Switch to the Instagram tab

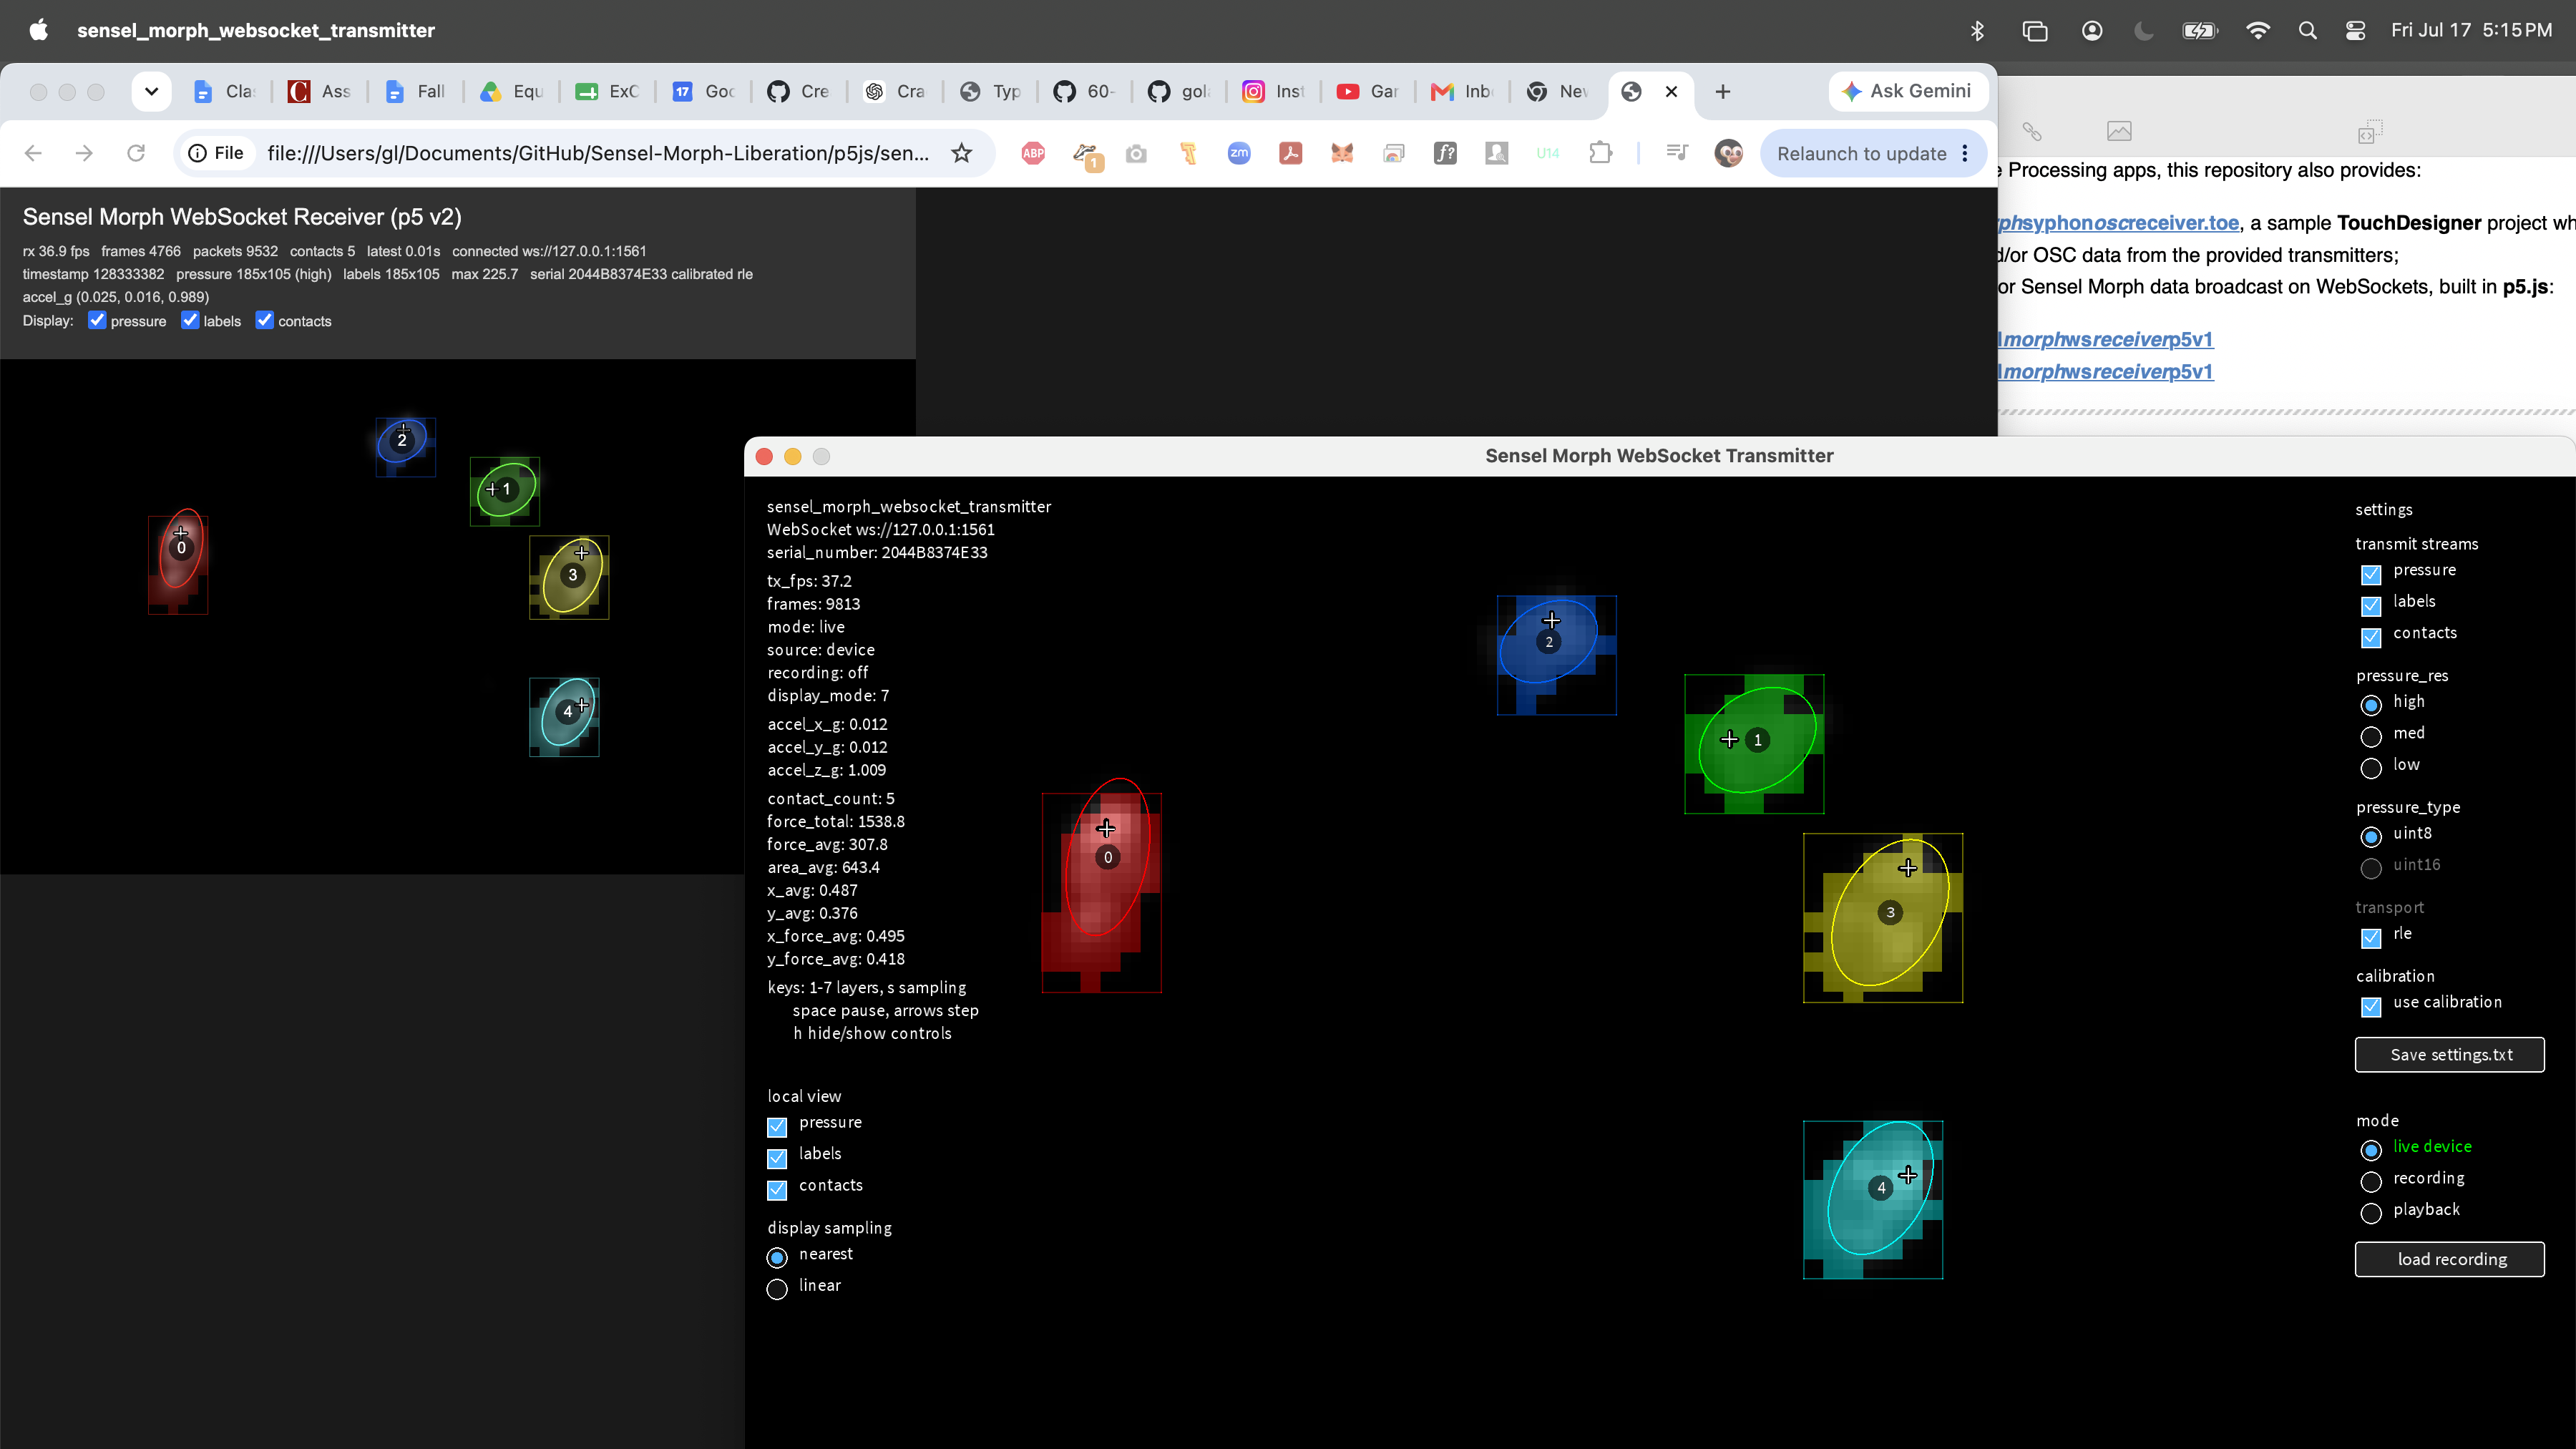click(1273, 91)
